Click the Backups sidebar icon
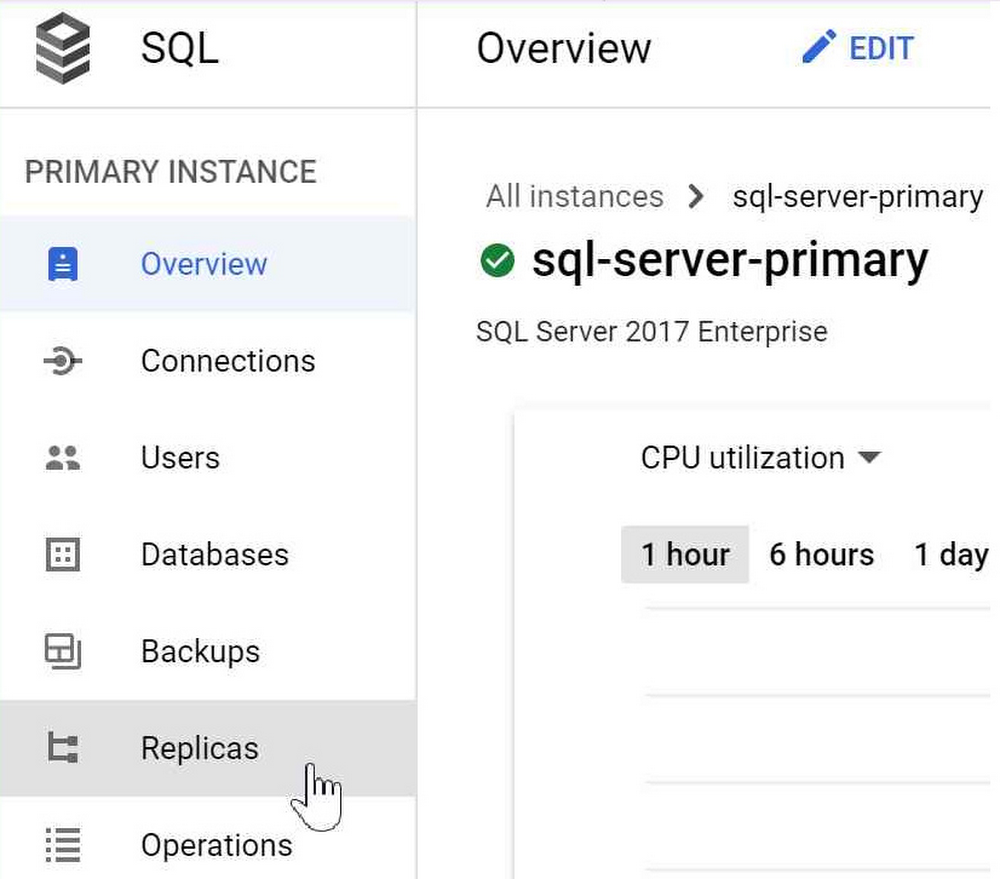 (x=62, y=651)
